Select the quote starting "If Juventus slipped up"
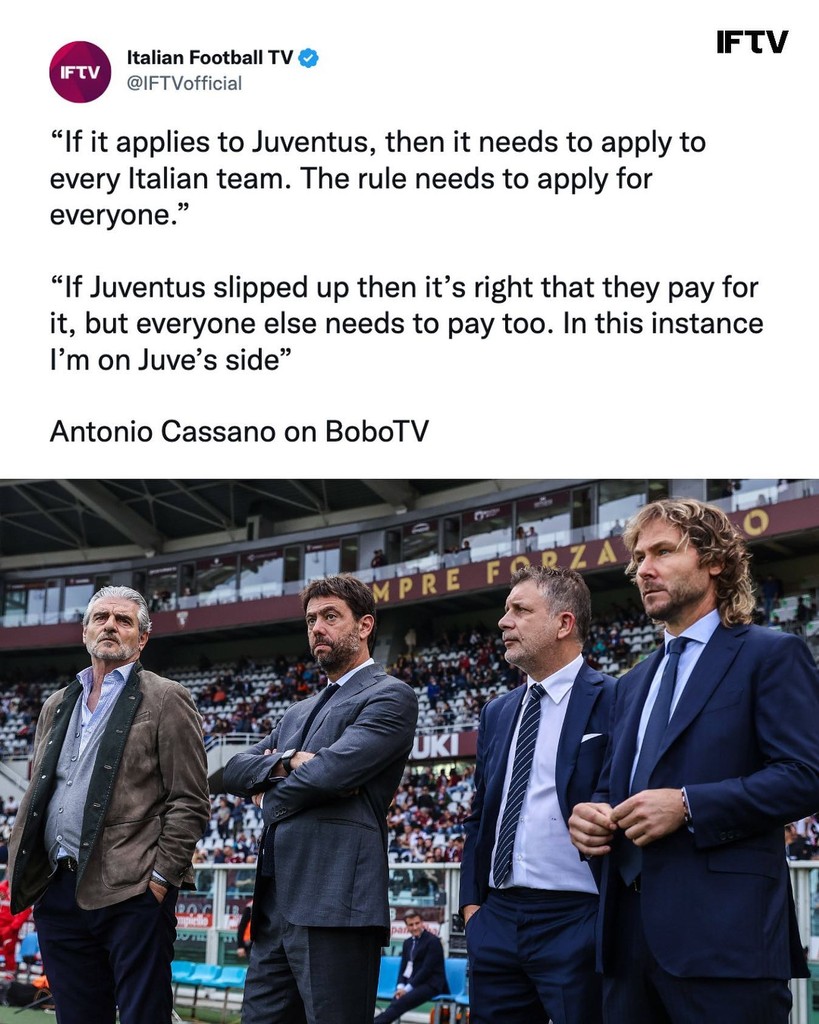This screenshot has height=1024, width=819. coord(406,323)
